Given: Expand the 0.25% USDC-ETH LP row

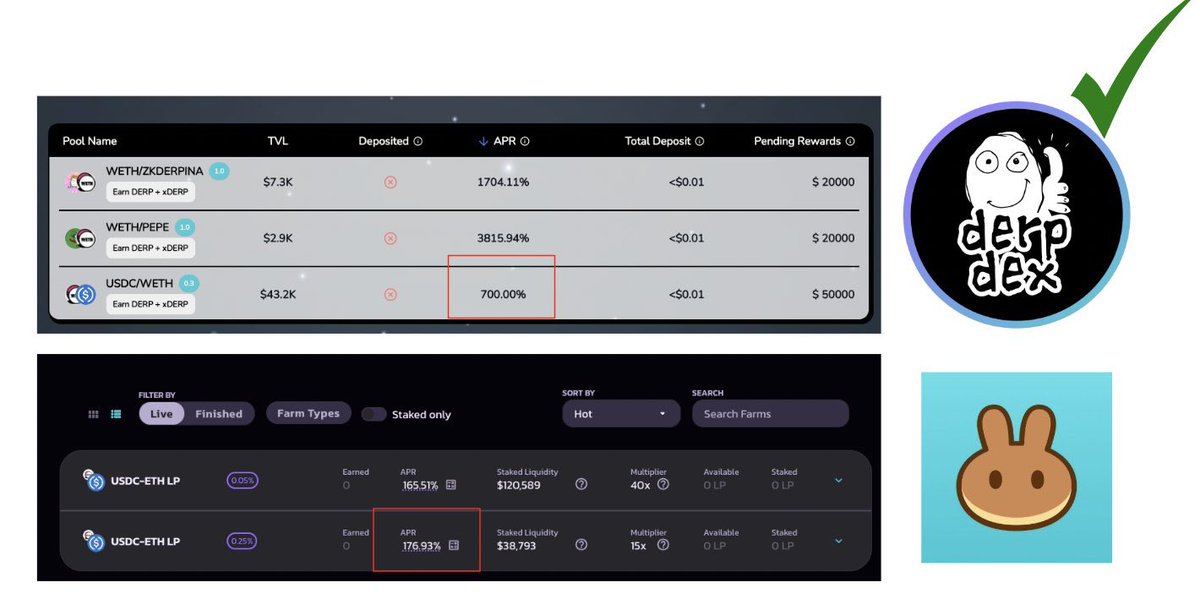Looking at the screenshot, I should click(838, 541).
